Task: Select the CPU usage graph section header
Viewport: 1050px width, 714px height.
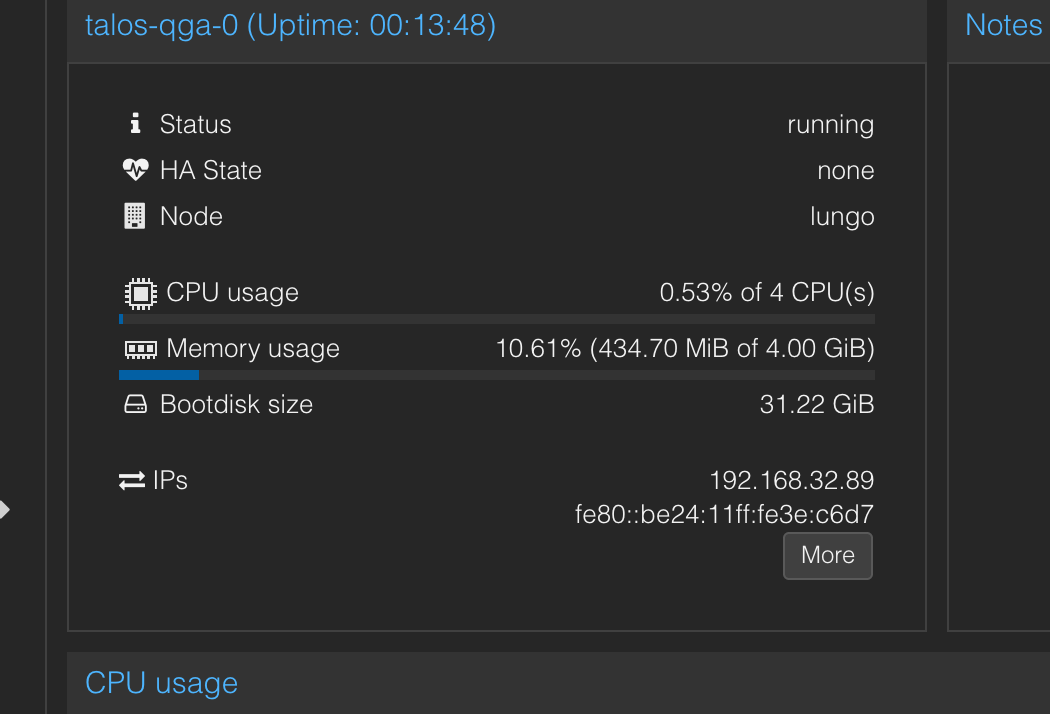Action: pos(161,683)
